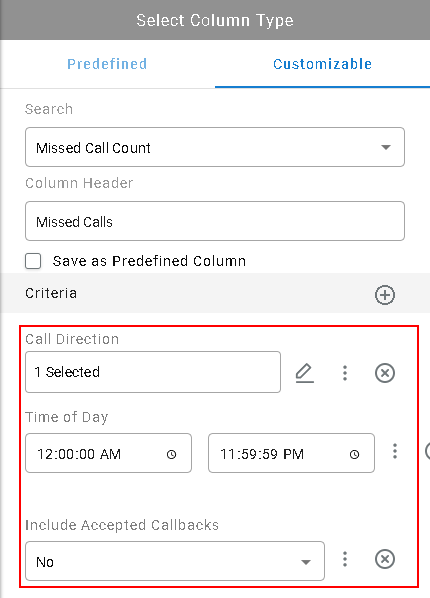Image resolution: width=430 pixels, height=598 pixels.
Task: Edit Call Direction selection with pencil icon
Action: (304, 373)
